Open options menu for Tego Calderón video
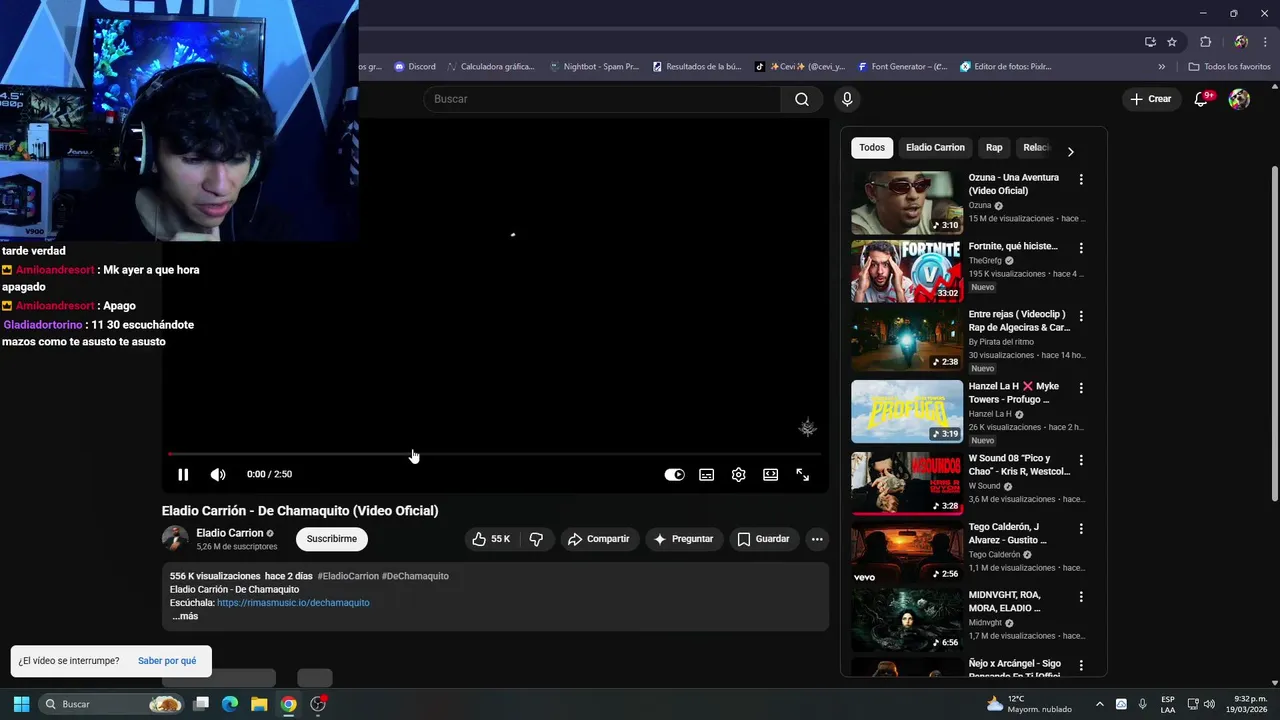The image size is (1280, 720). pyautogui.click(x=1081, y=528)
